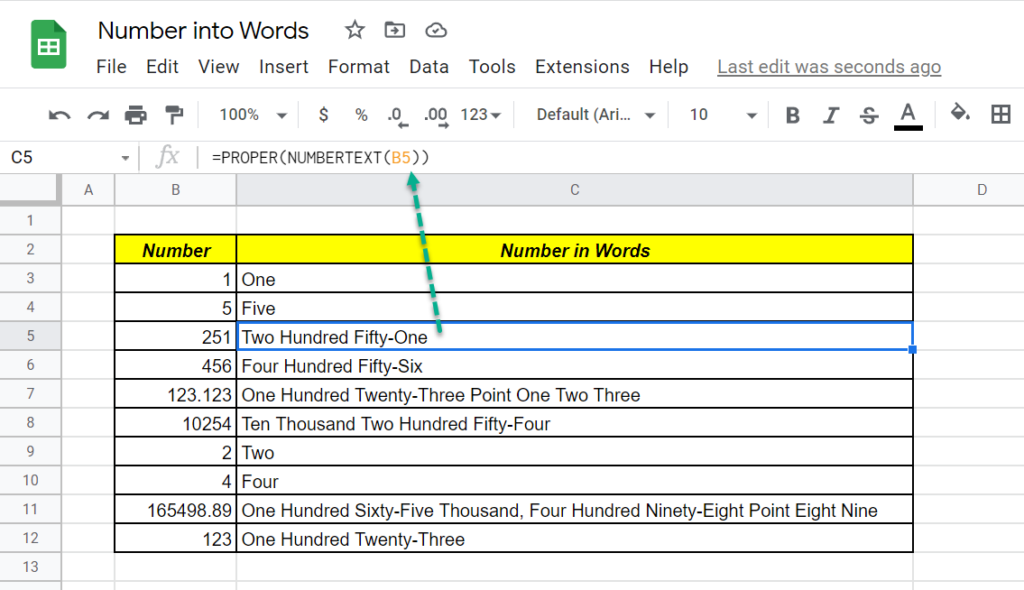Select cell containing 123.123
The image size is (1024, 590).
175,394
